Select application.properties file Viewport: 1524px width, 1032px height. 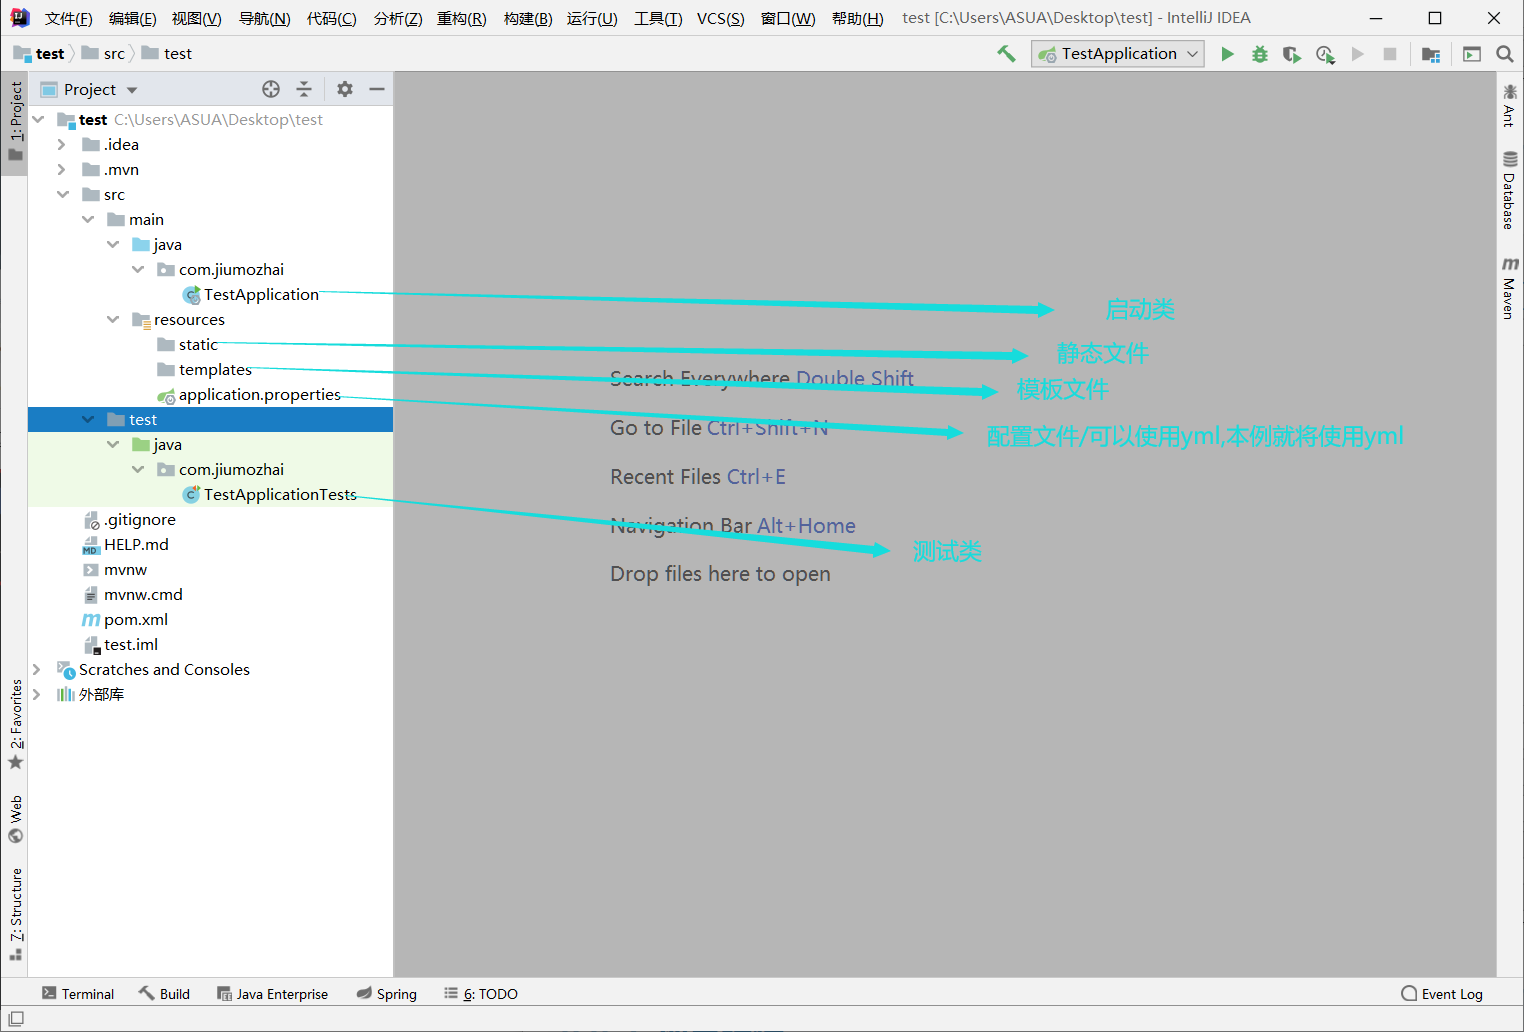coord(260,395)
